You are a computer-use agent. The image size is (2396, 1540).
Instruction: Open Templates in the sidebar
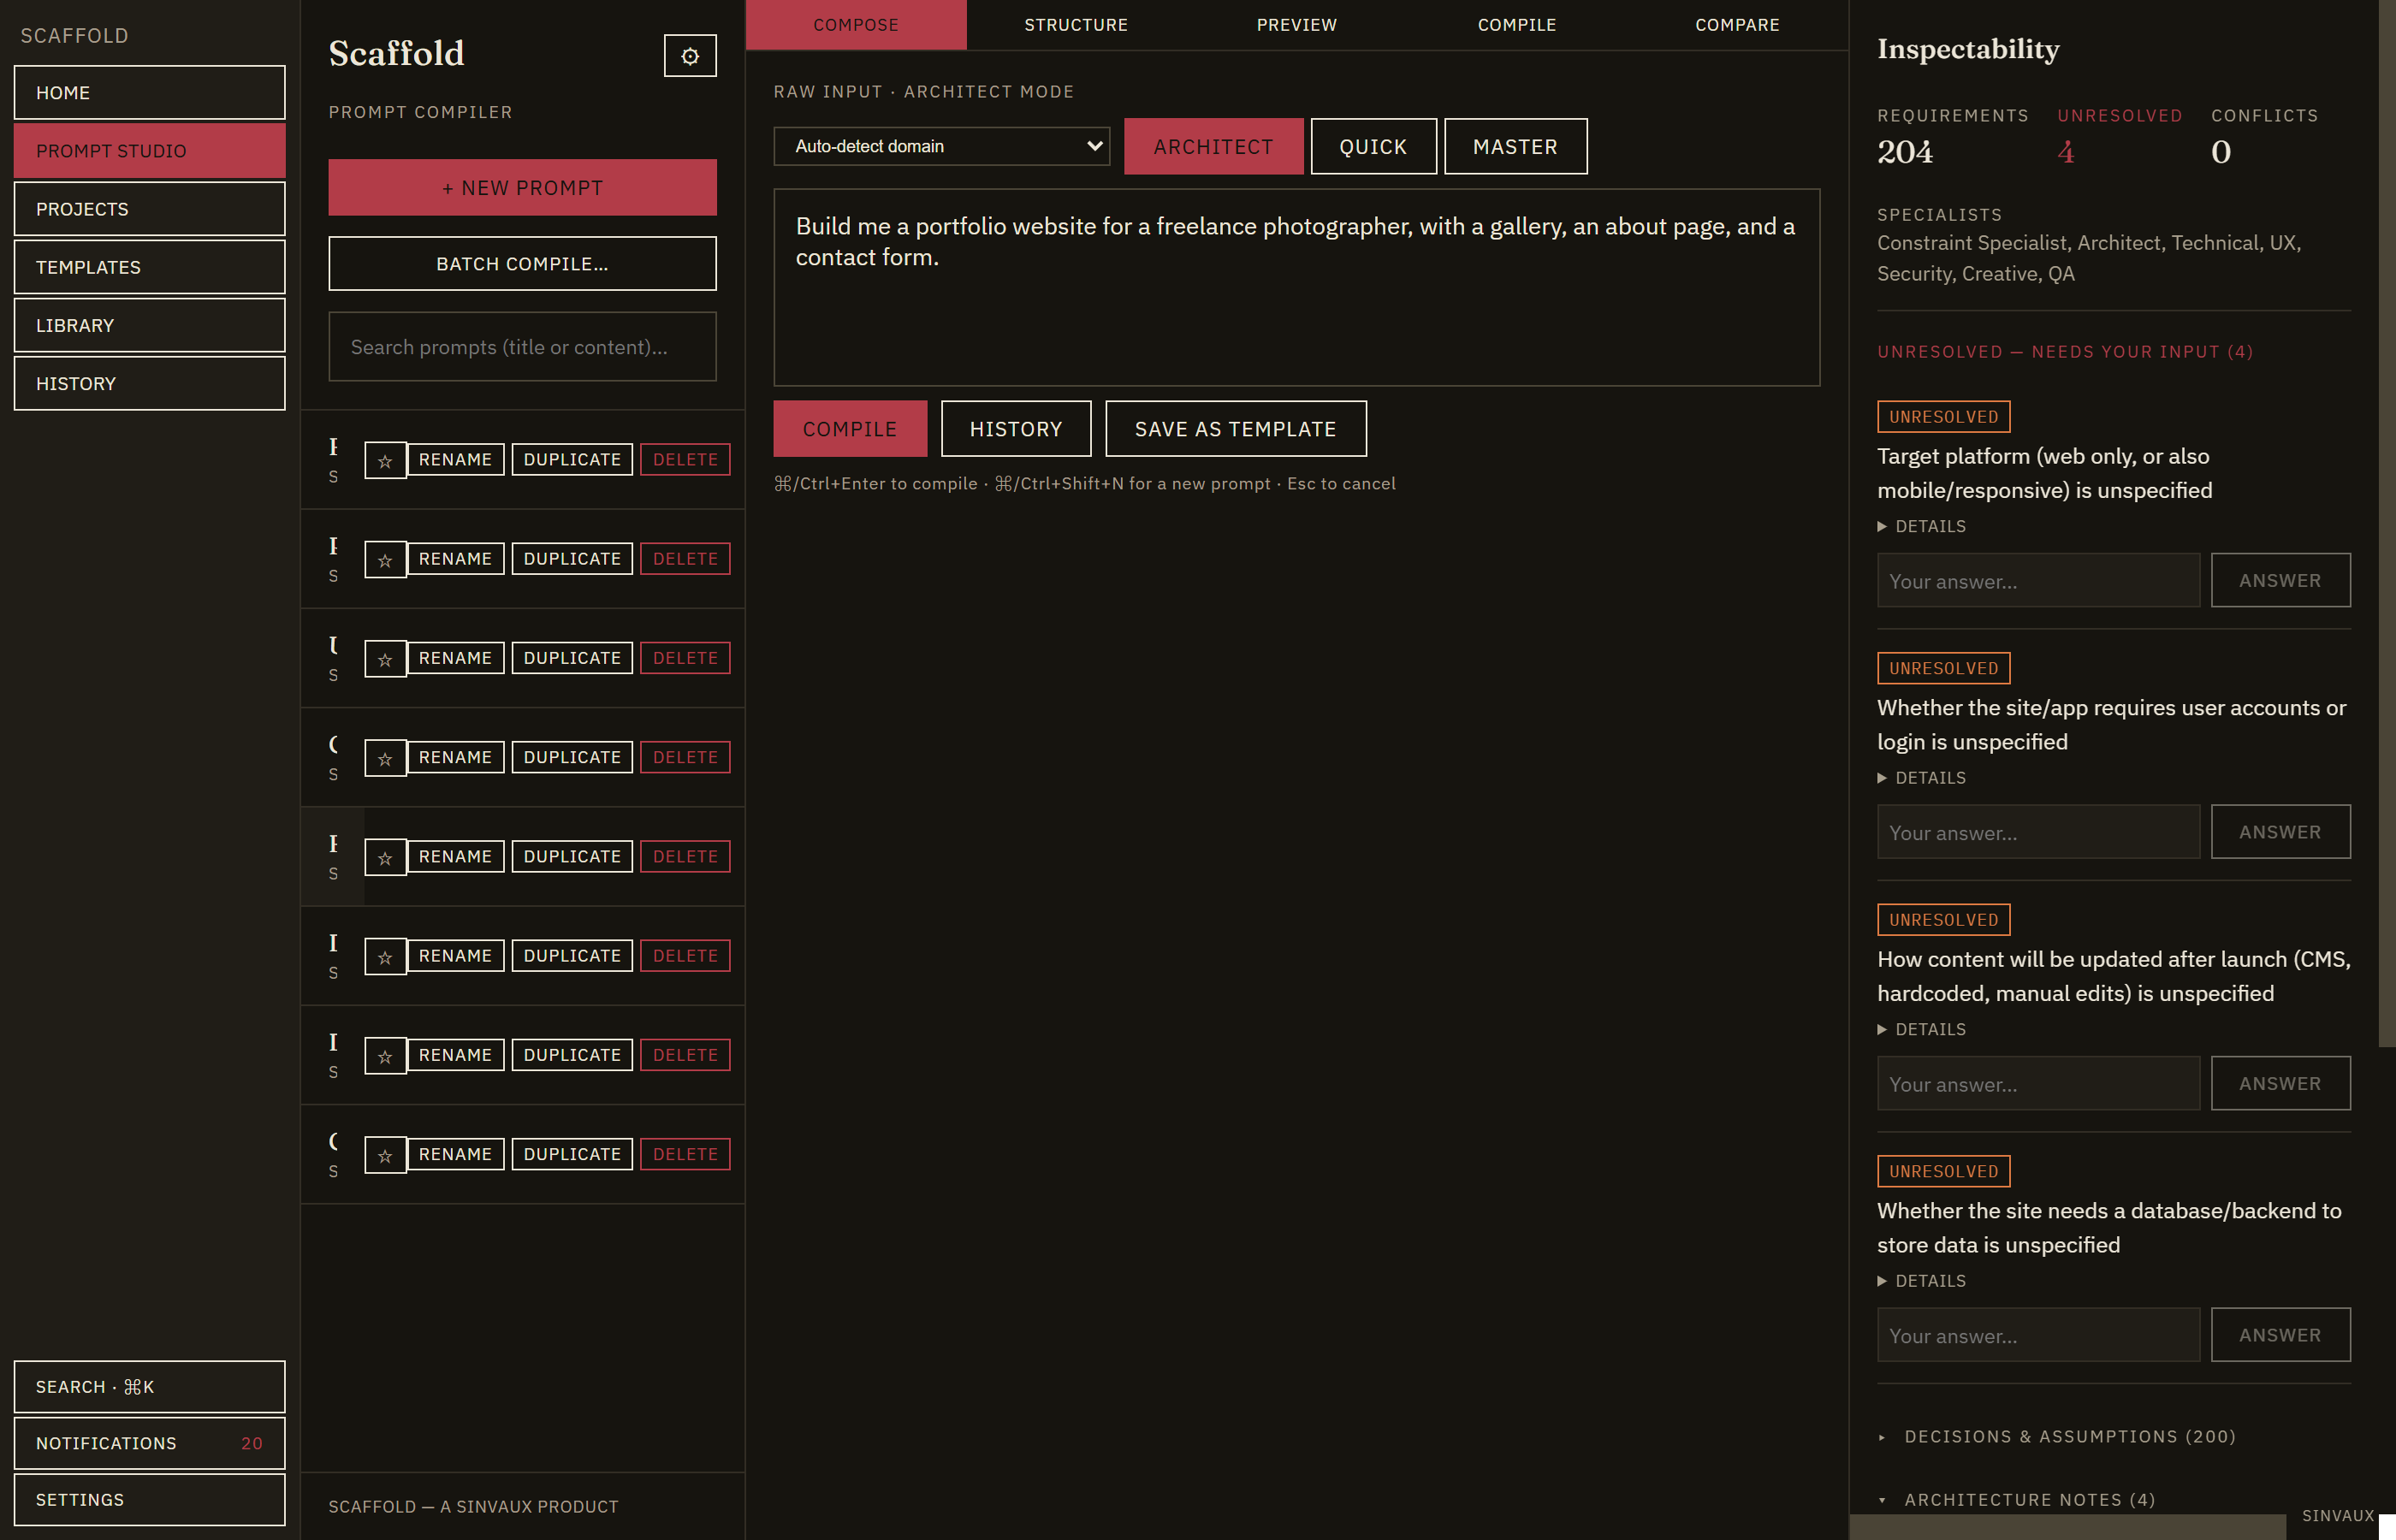(150, 267)
